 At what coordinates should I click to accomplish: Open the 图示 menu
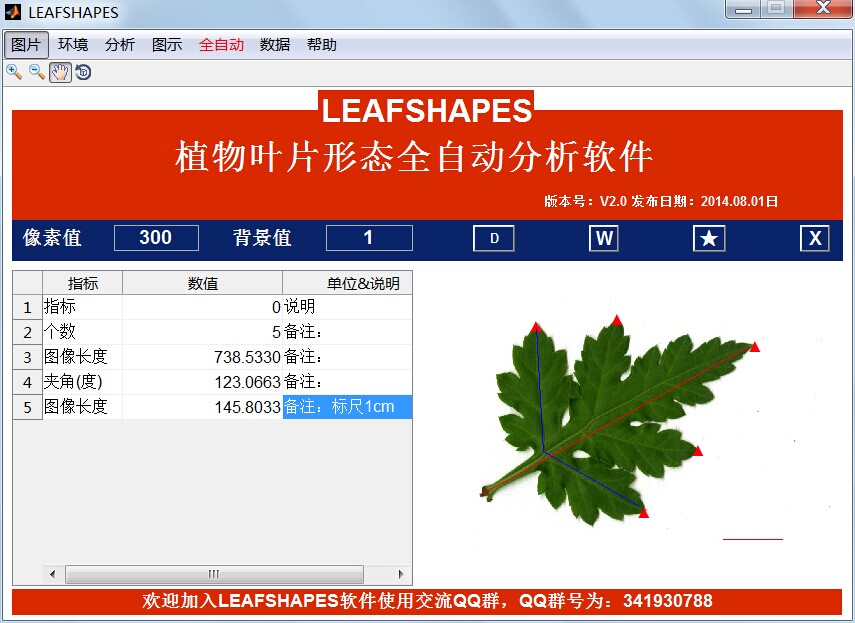click(167, 45)
